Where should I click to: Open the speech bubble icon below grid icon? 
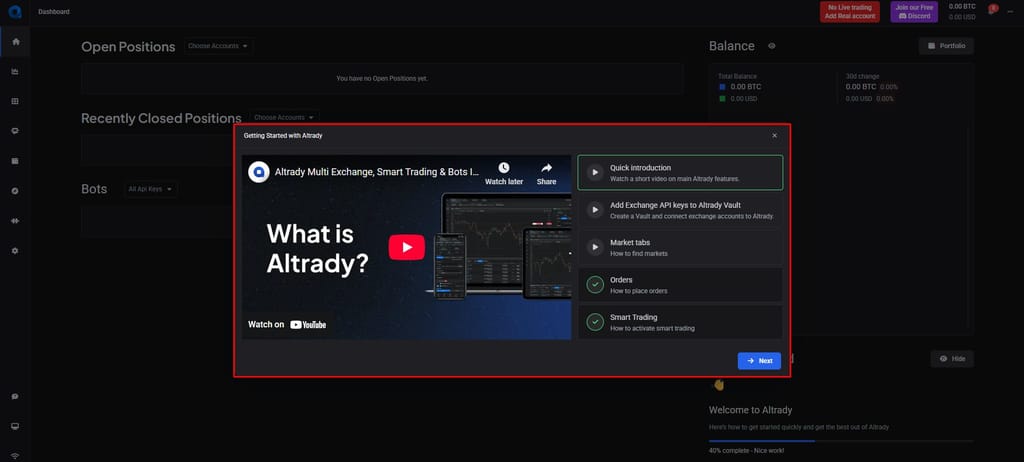(x=15, y=131)
